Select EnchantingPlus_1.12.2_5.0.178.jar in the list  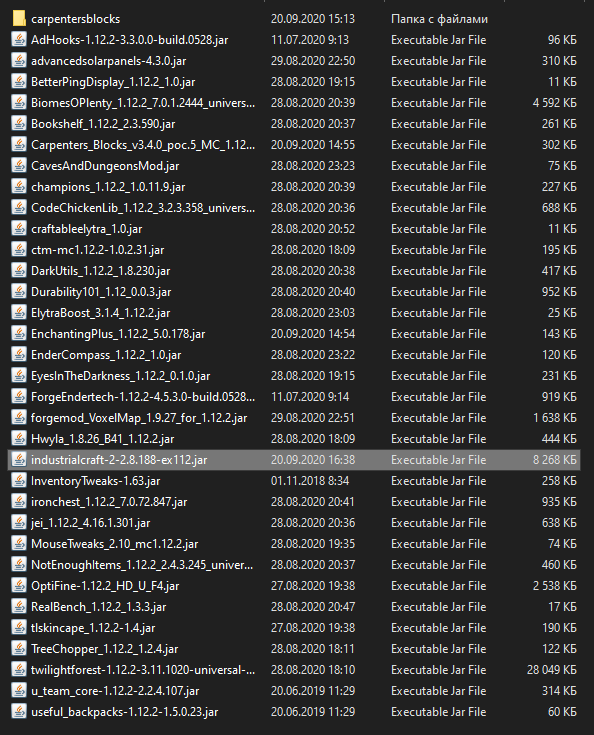pyautogui.click(x=118, y=334)
